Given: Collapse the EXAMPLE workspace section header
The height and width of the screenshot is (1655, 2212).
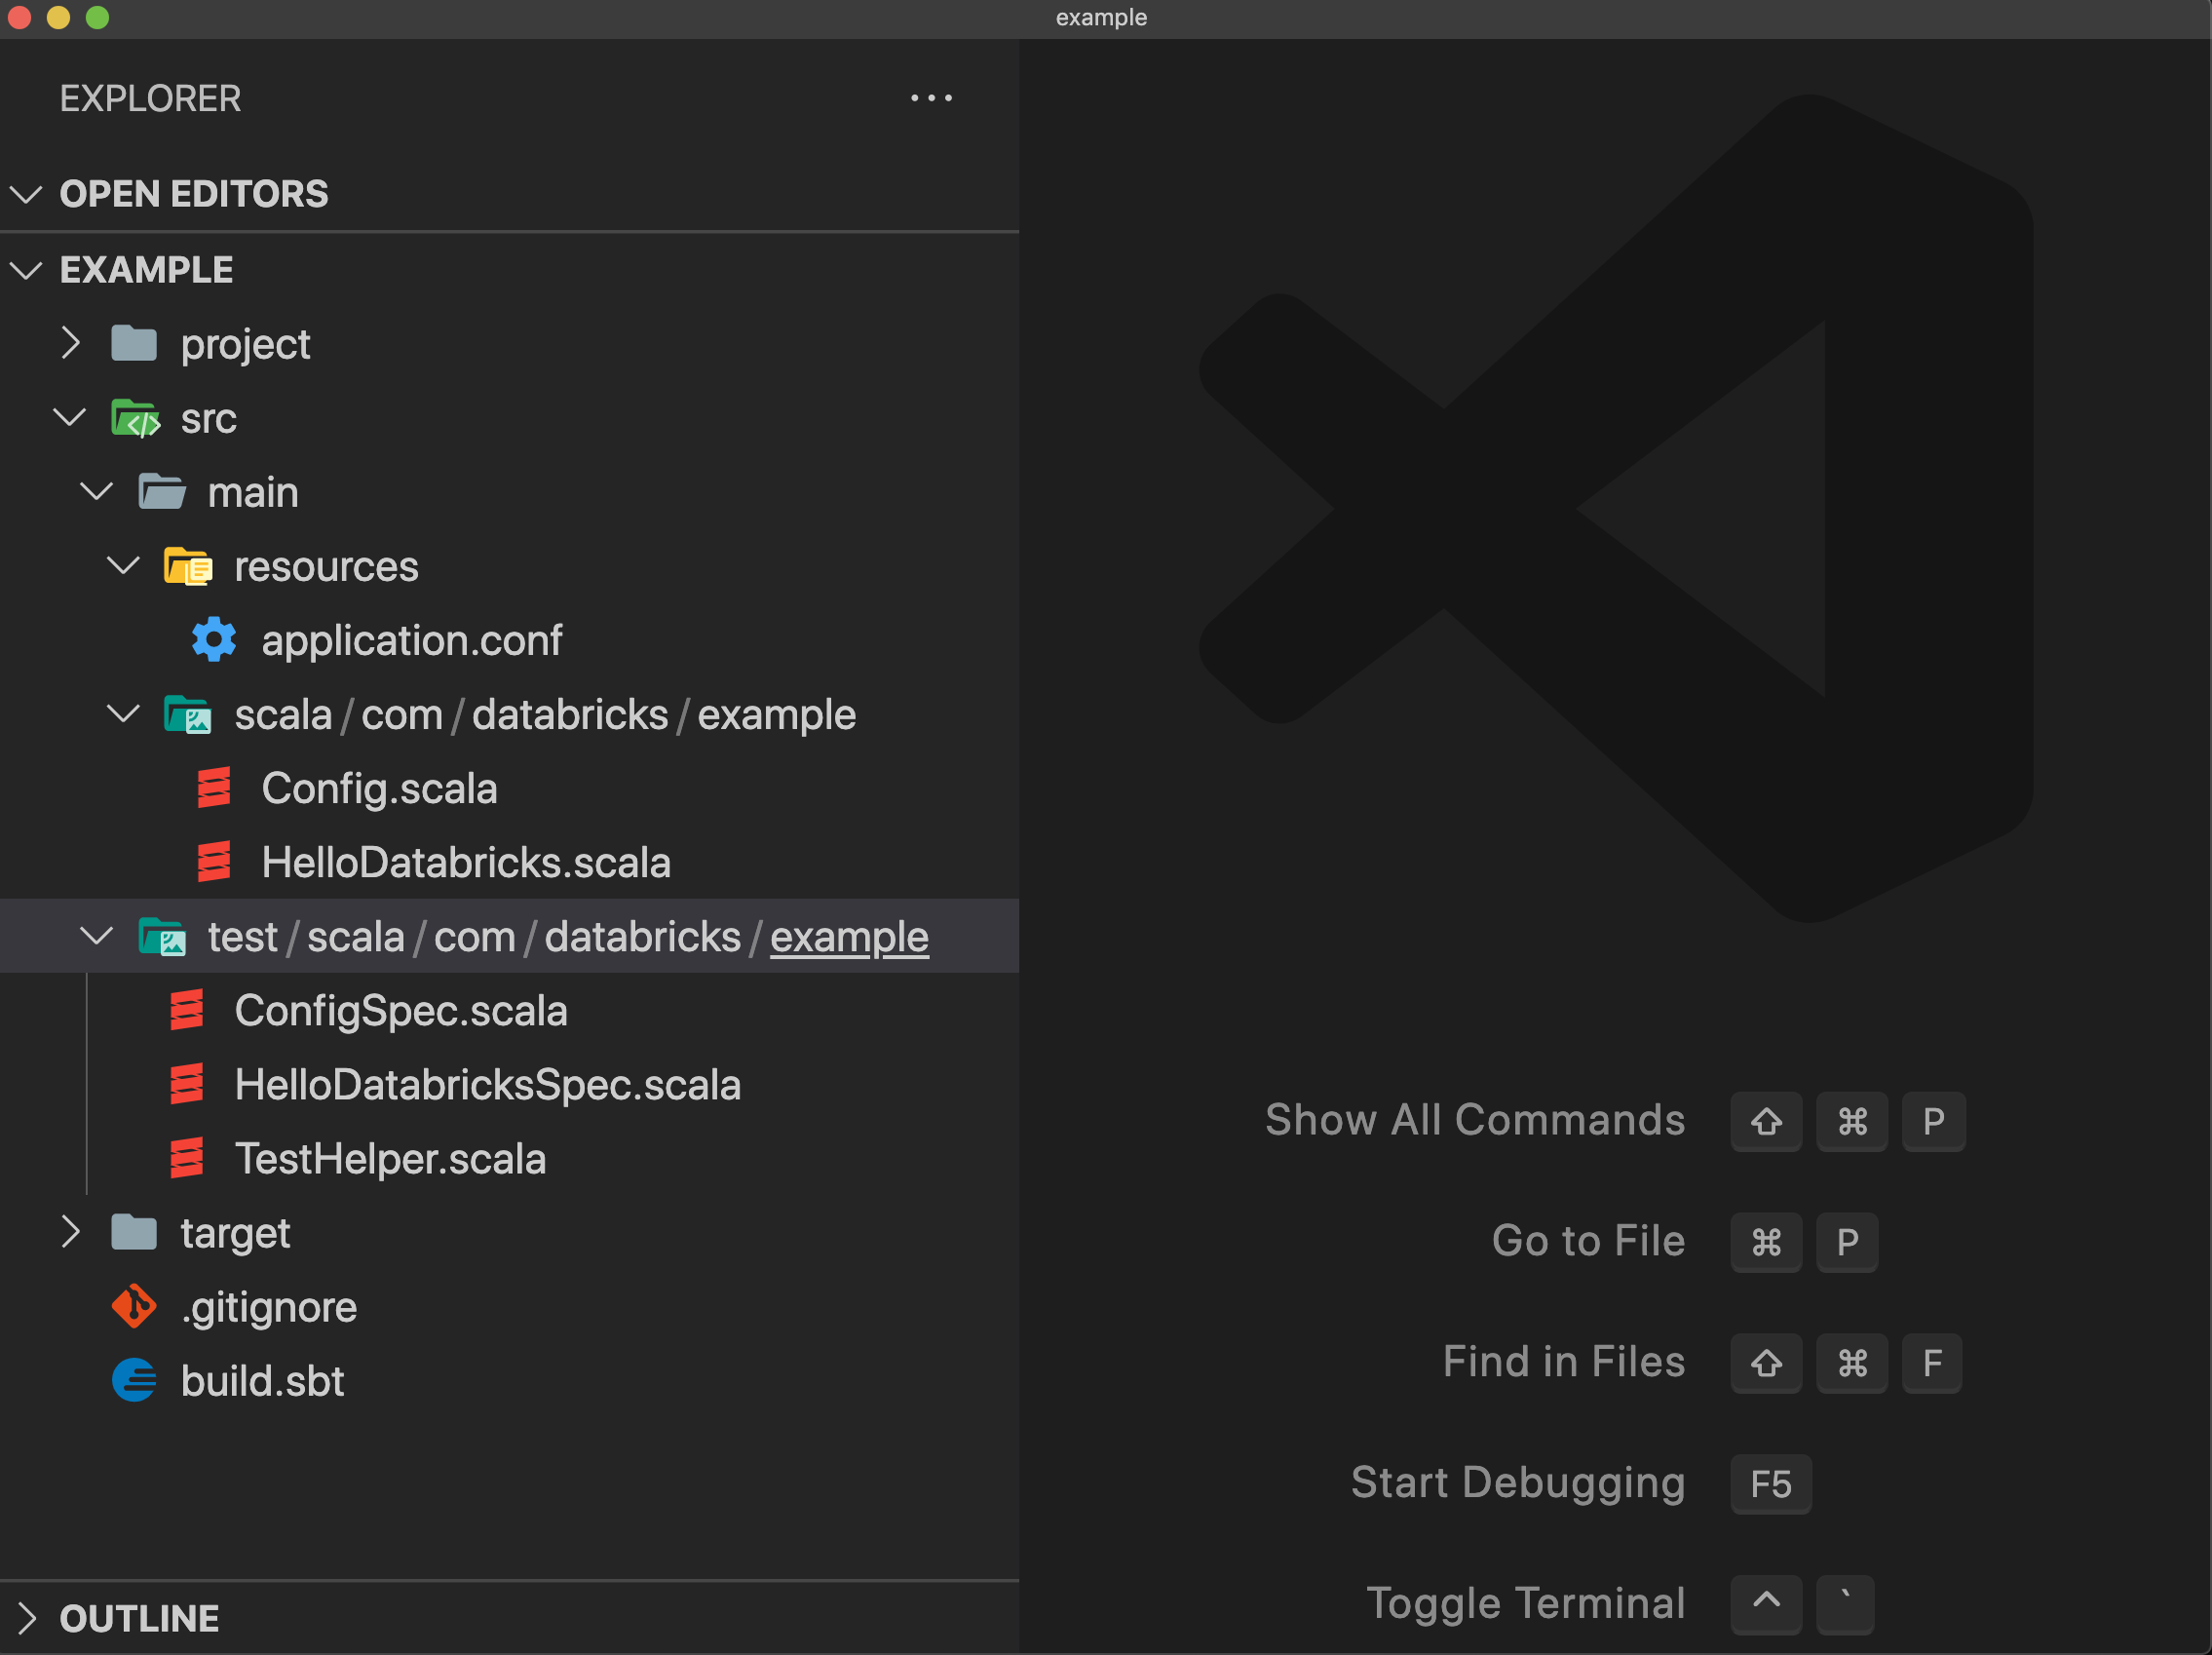Looking at the screenshot, I should click(x=146, y=270).
